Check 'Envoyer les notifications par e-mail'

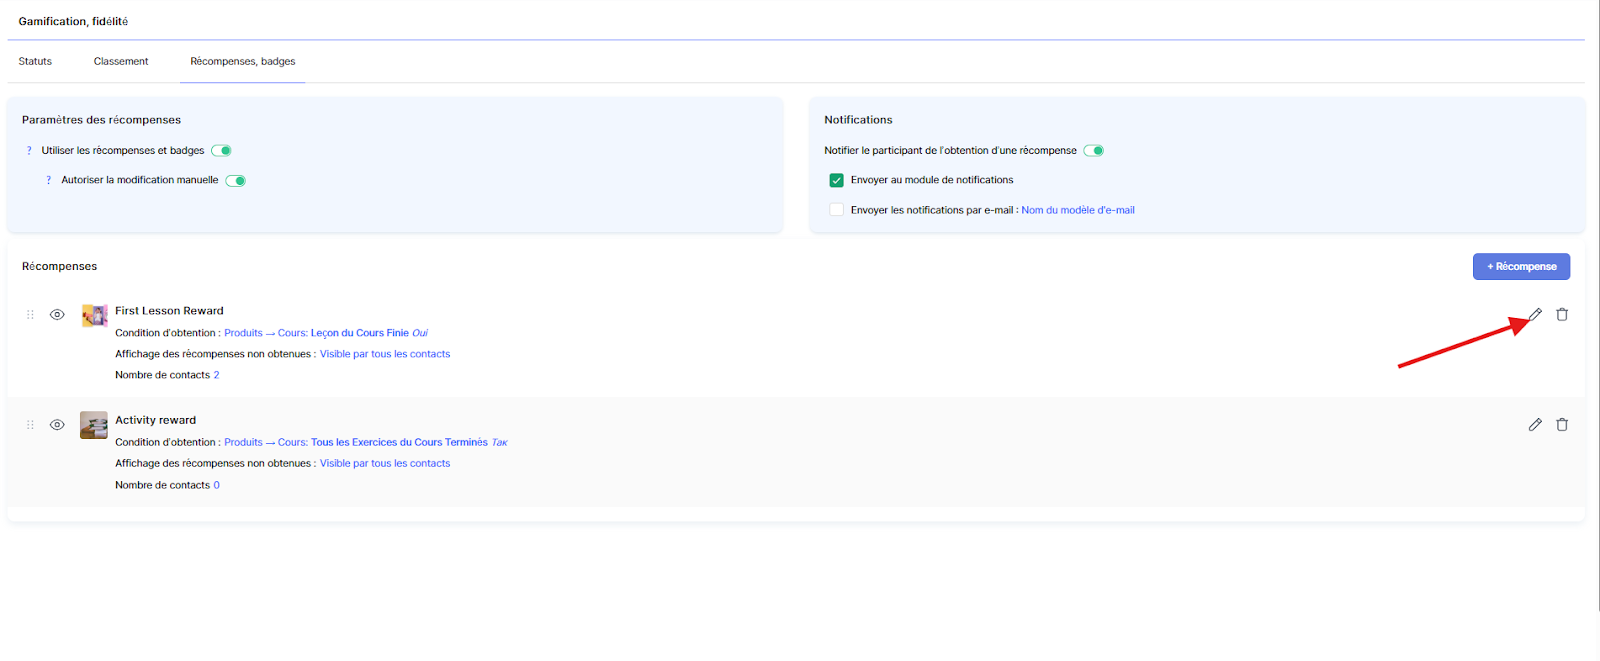(837, 210)
